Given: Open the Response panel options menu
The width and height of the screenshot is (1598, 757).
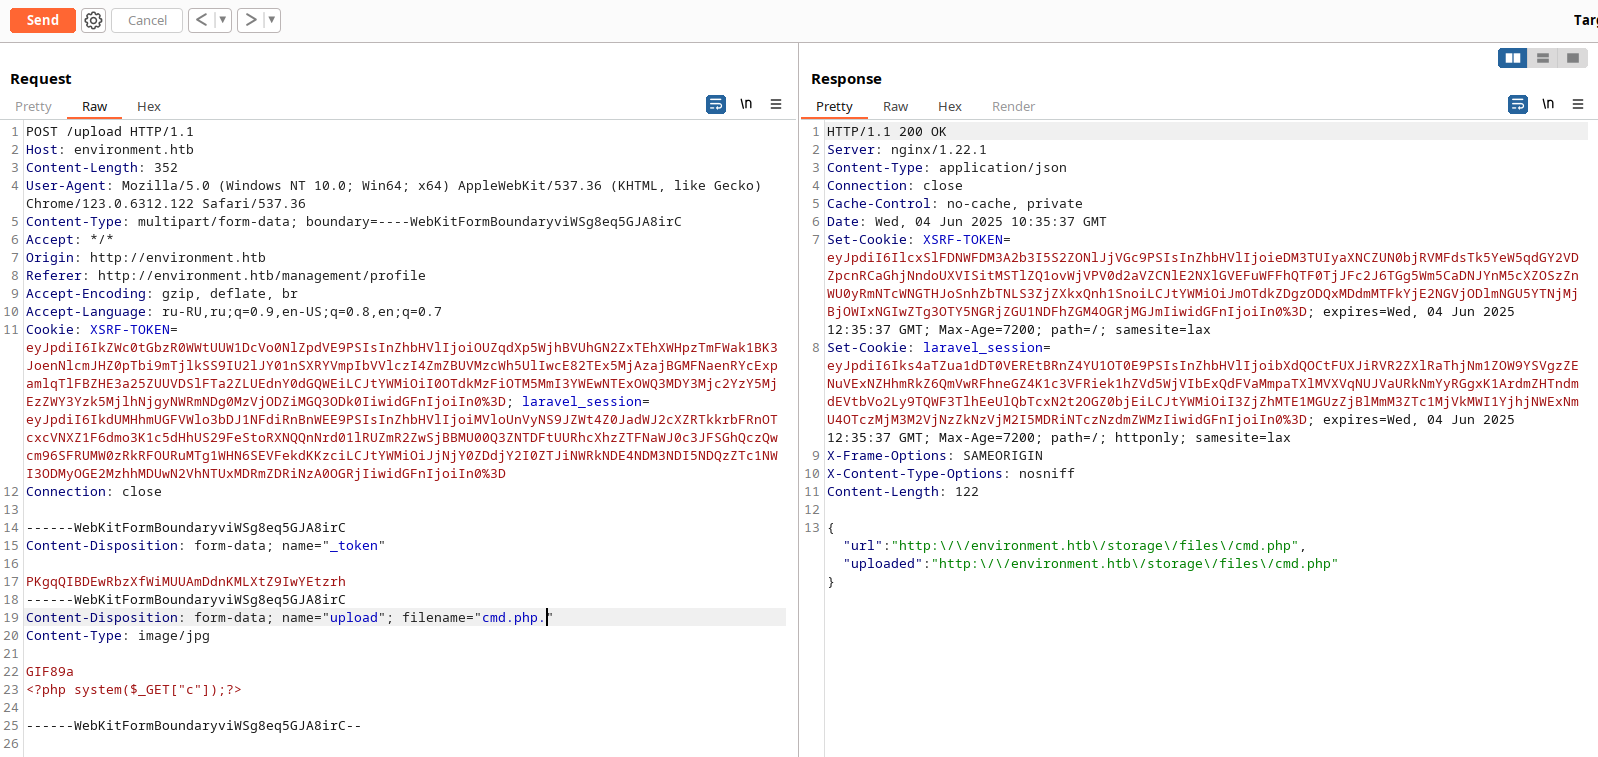Looking at the screenshot, I should (x=1578, y=104).
